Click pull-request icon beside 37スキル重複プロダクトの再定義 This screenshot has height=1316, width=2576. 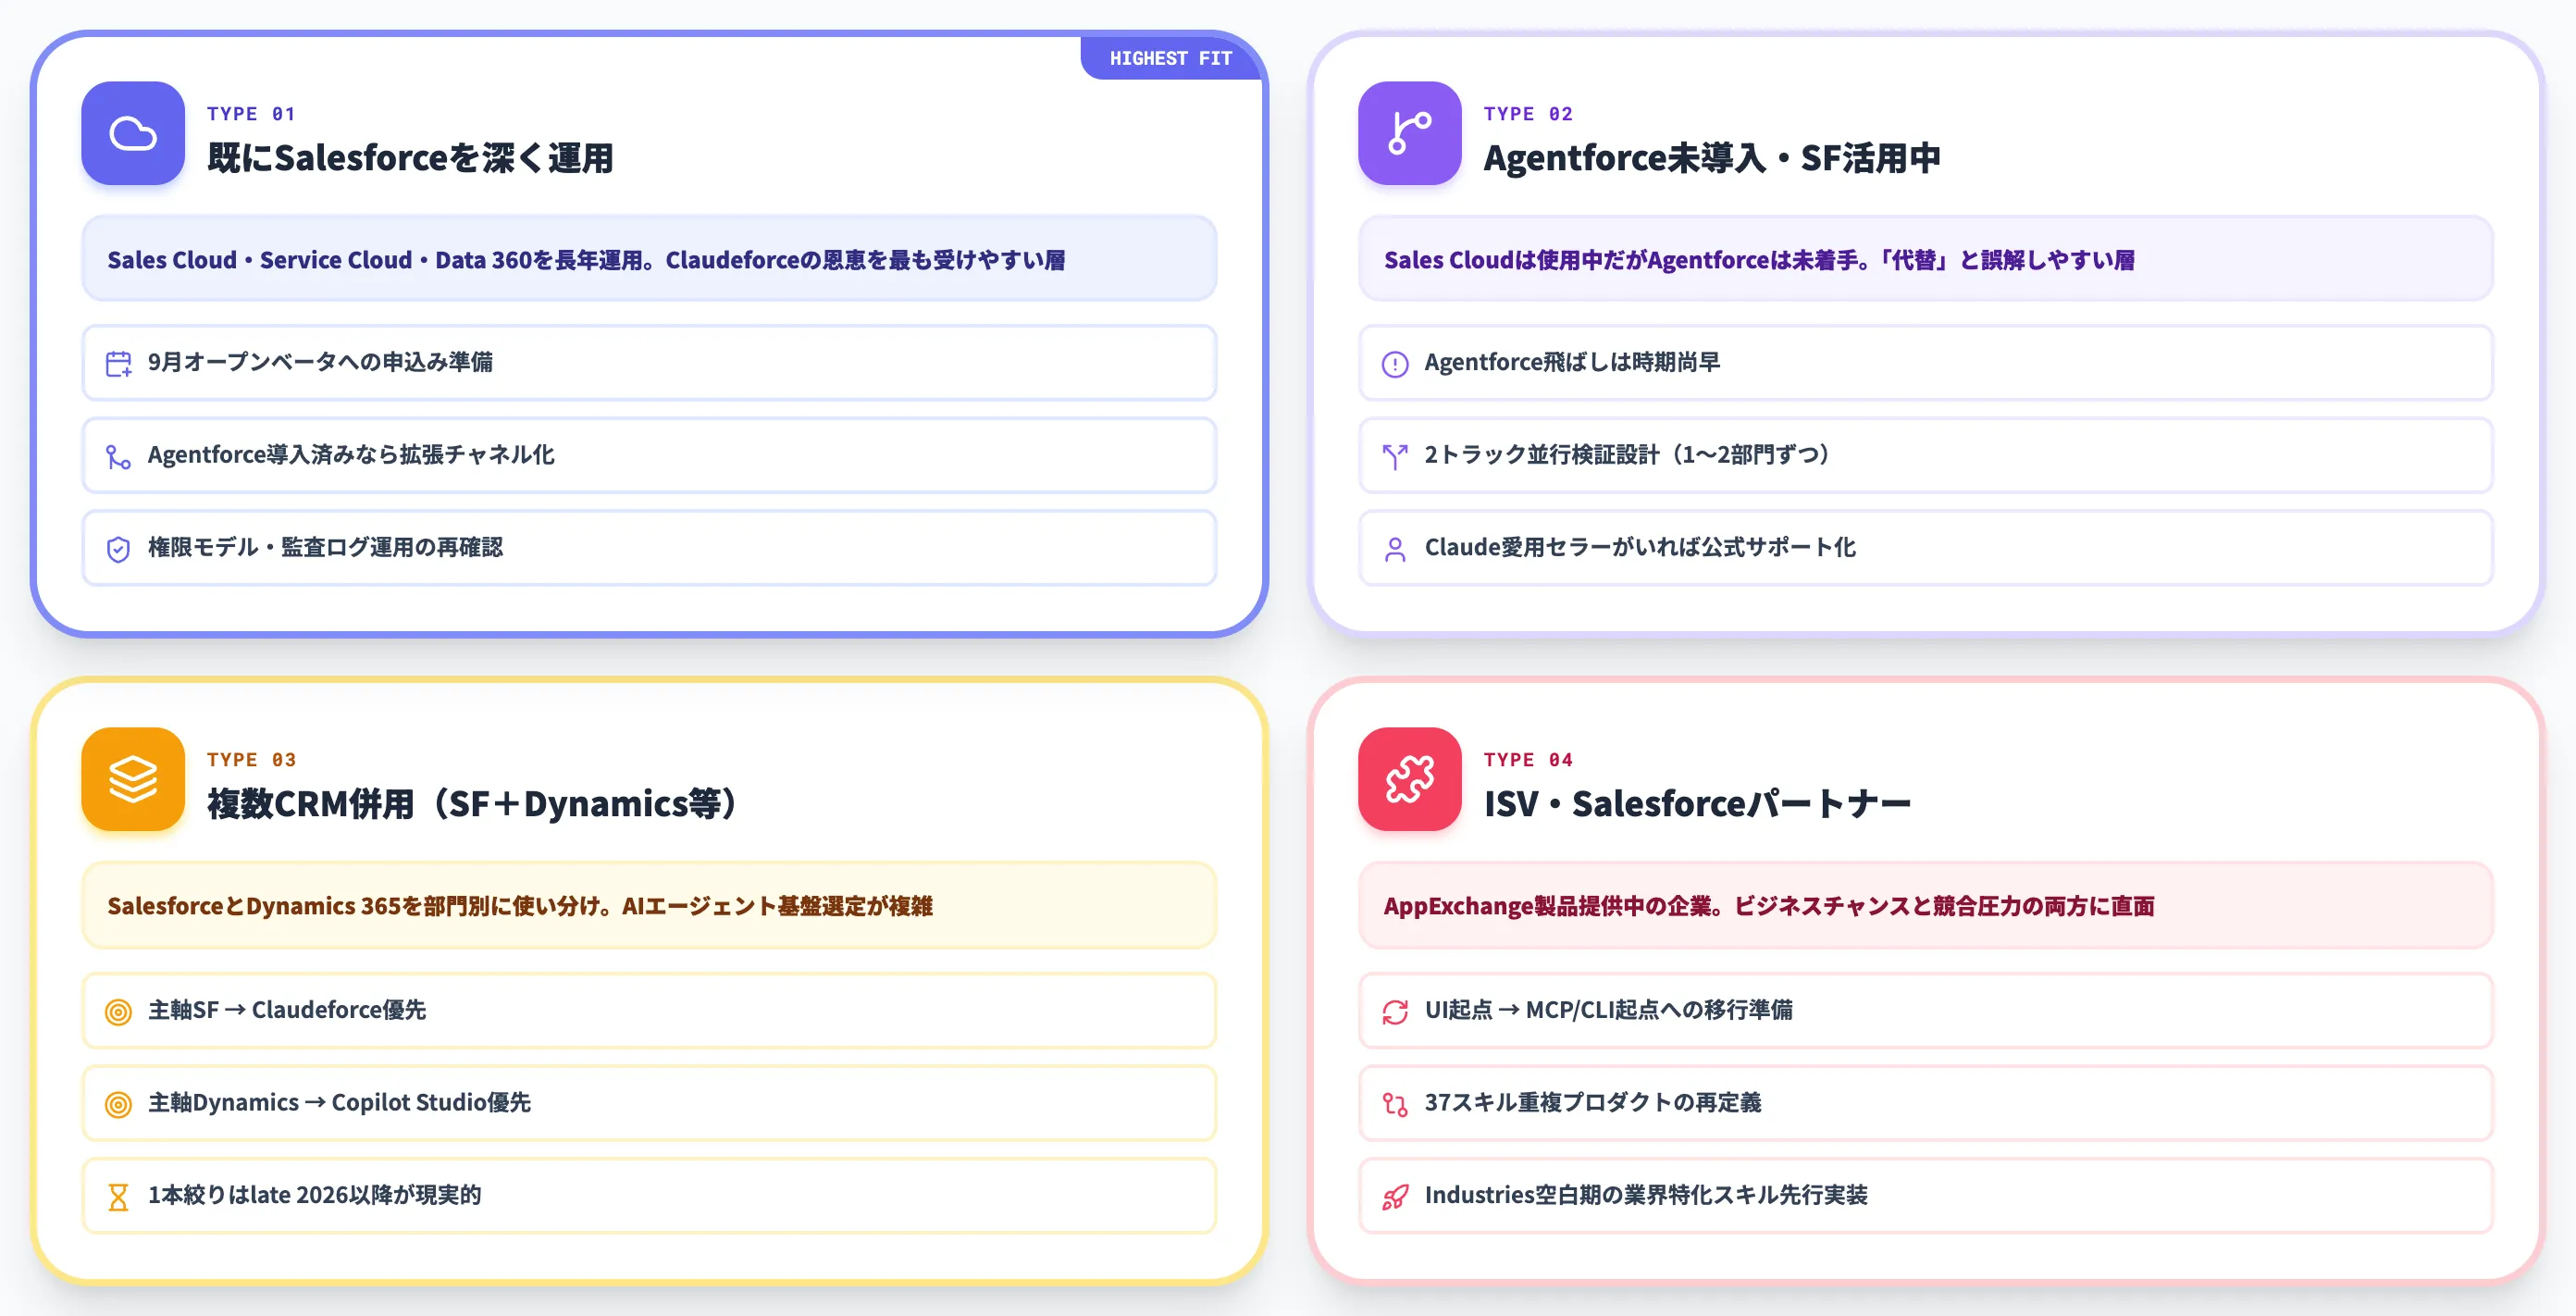click(x=1395, y=1104)
